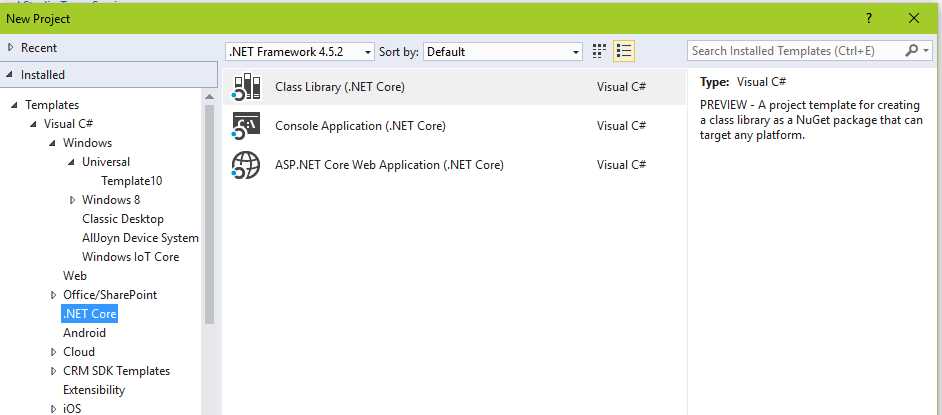
Task: Expand the Office/SharePoint tree node
Action: (x=53, y=295)
